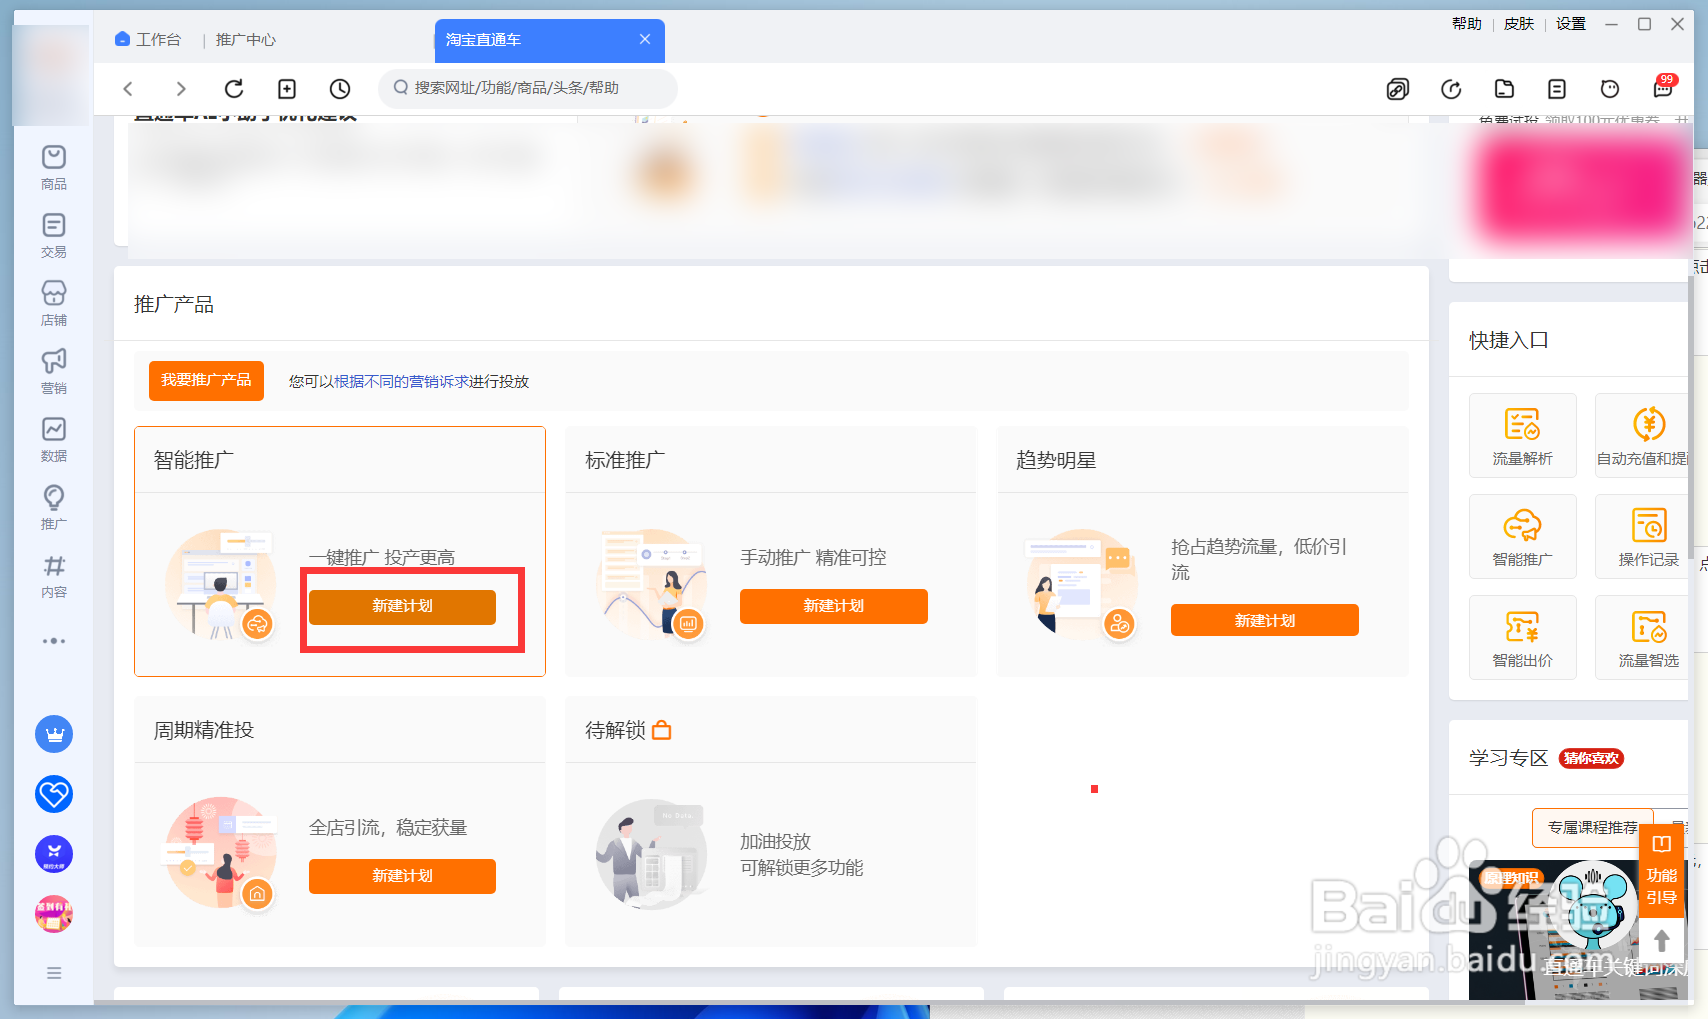Close the 淘宝直通车 tab
1708x1019 pixels.
tap(645, 39)
